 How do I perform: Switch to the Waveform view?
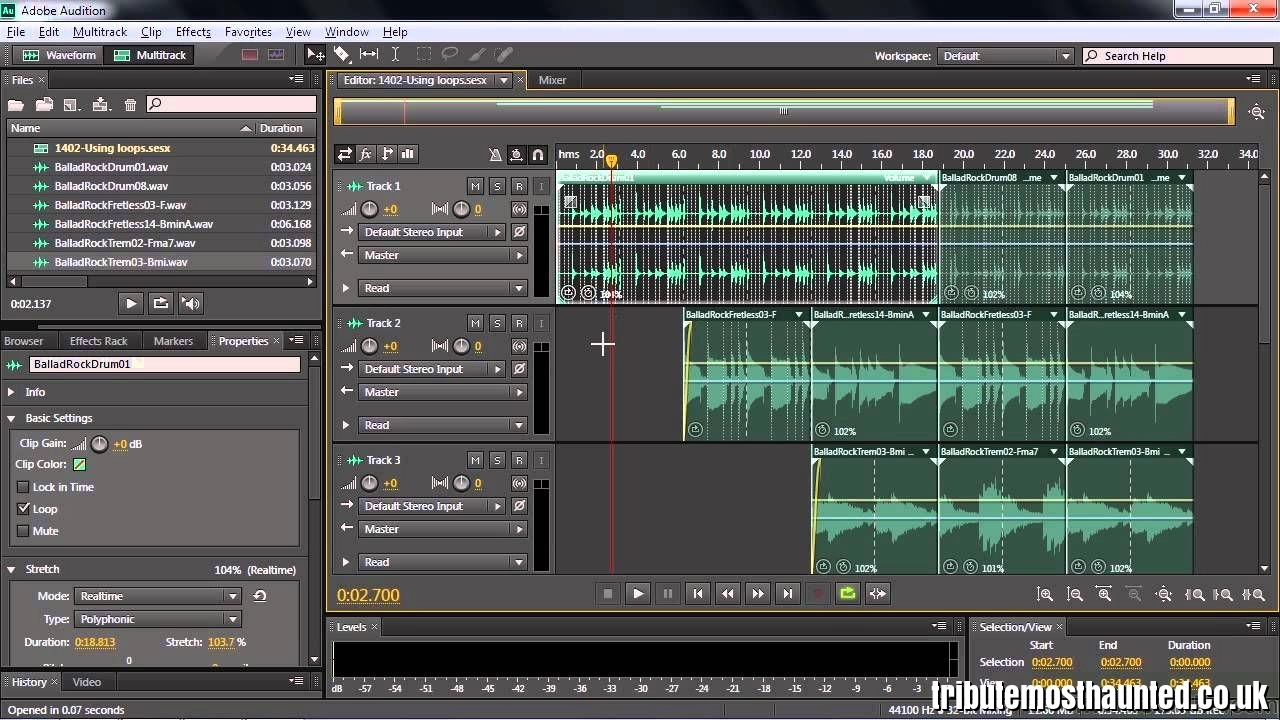(60, 55)
